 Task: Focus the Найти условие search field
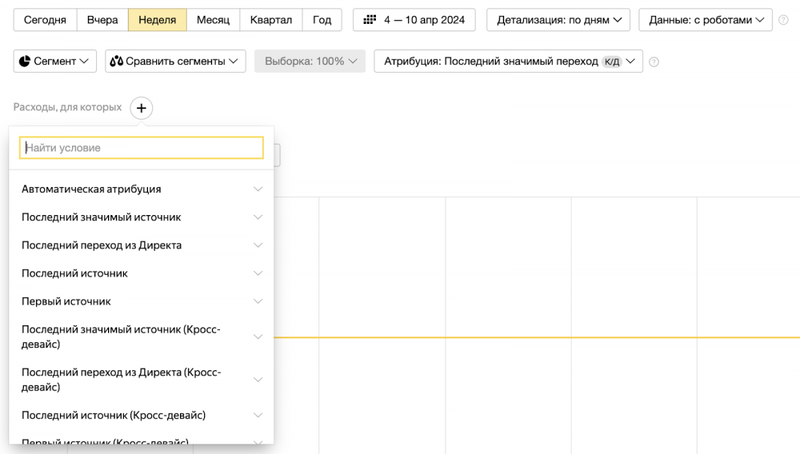pos(141,148)
